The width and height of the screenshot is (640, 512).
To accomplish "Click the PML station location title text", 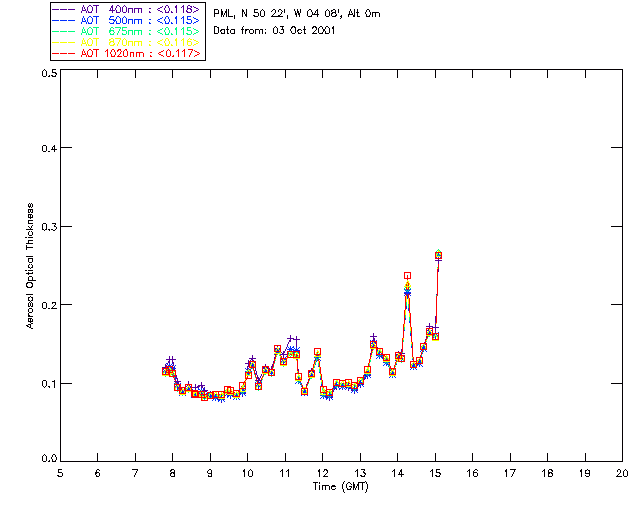I will [x=297, y=14].
